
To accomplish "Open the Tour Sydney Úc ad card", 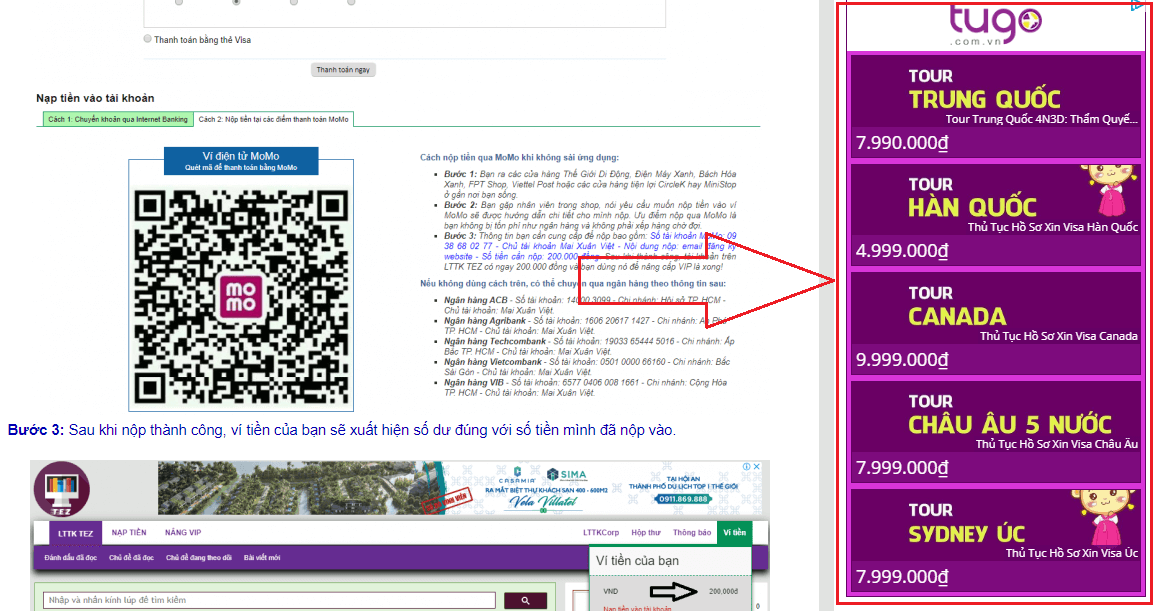I will point(995,539).
